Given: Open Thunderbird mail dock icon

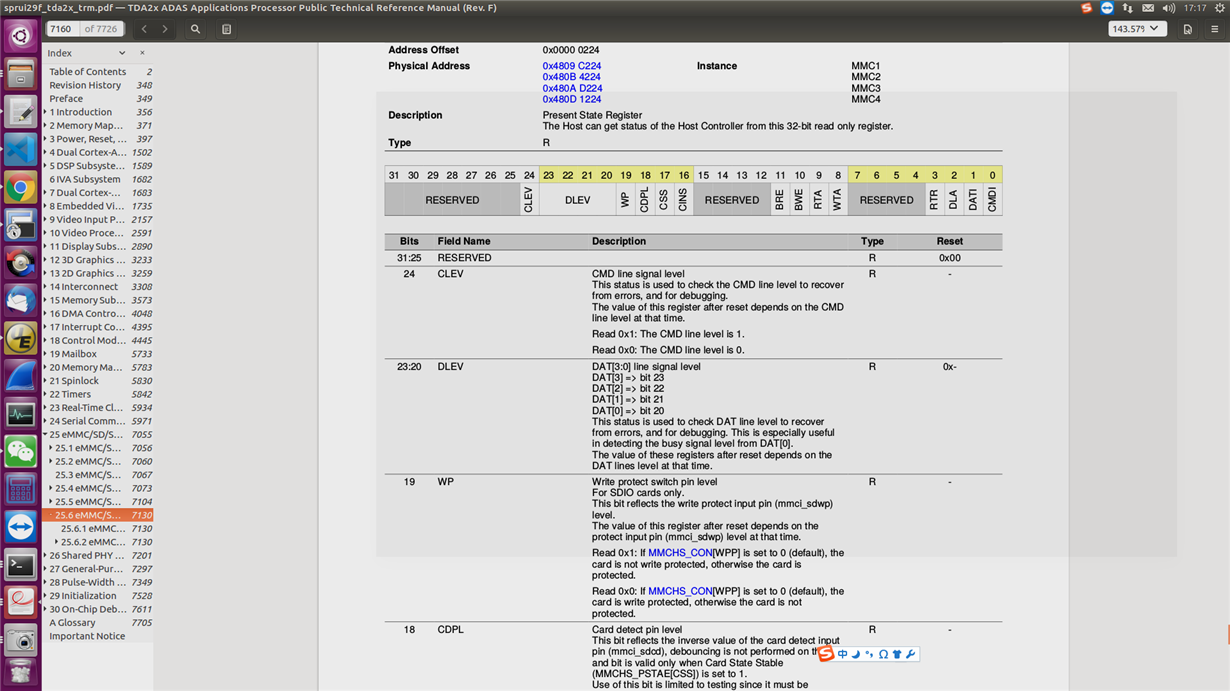Looking at the screenshot, I should [x=20, y=300].
